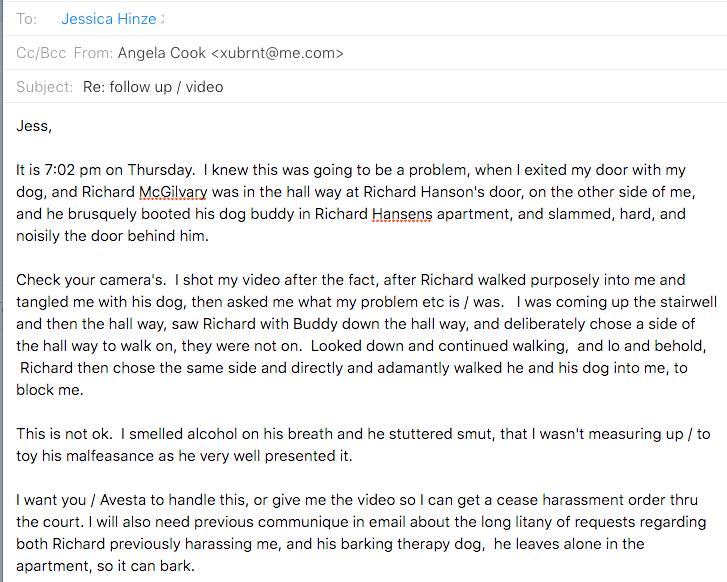Image resolution: width=727 pixels, height=582 pixels.
Task: Expand the chevron beside Jessica Hinze
Action: (162, 19)
